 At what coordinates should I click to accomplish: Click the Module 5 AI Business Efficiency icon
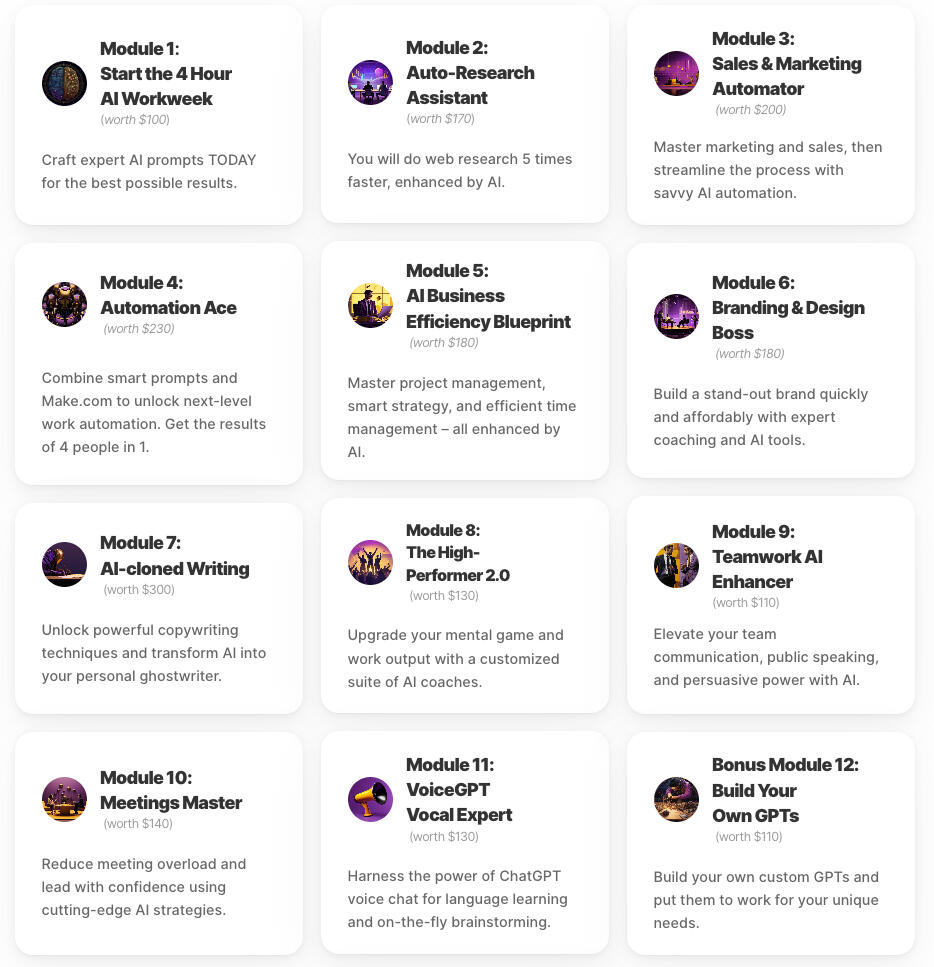(370, 305)
